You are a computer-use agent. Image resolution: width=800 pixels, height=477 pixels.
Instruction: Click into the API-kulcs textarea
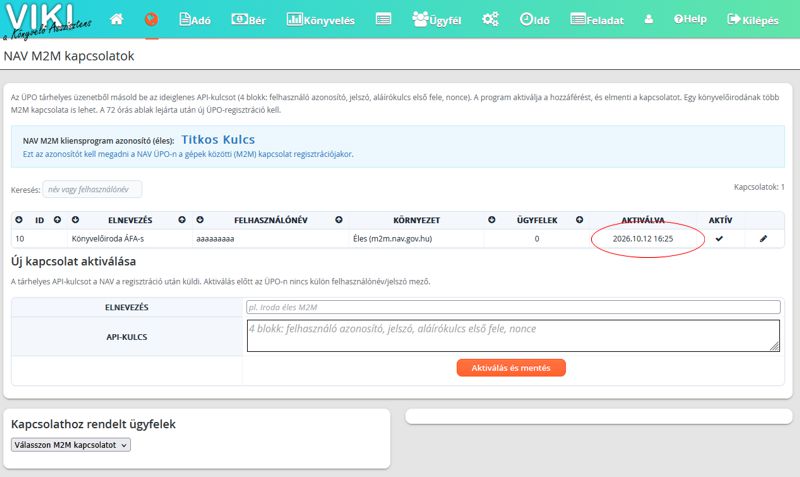point(513,336)
